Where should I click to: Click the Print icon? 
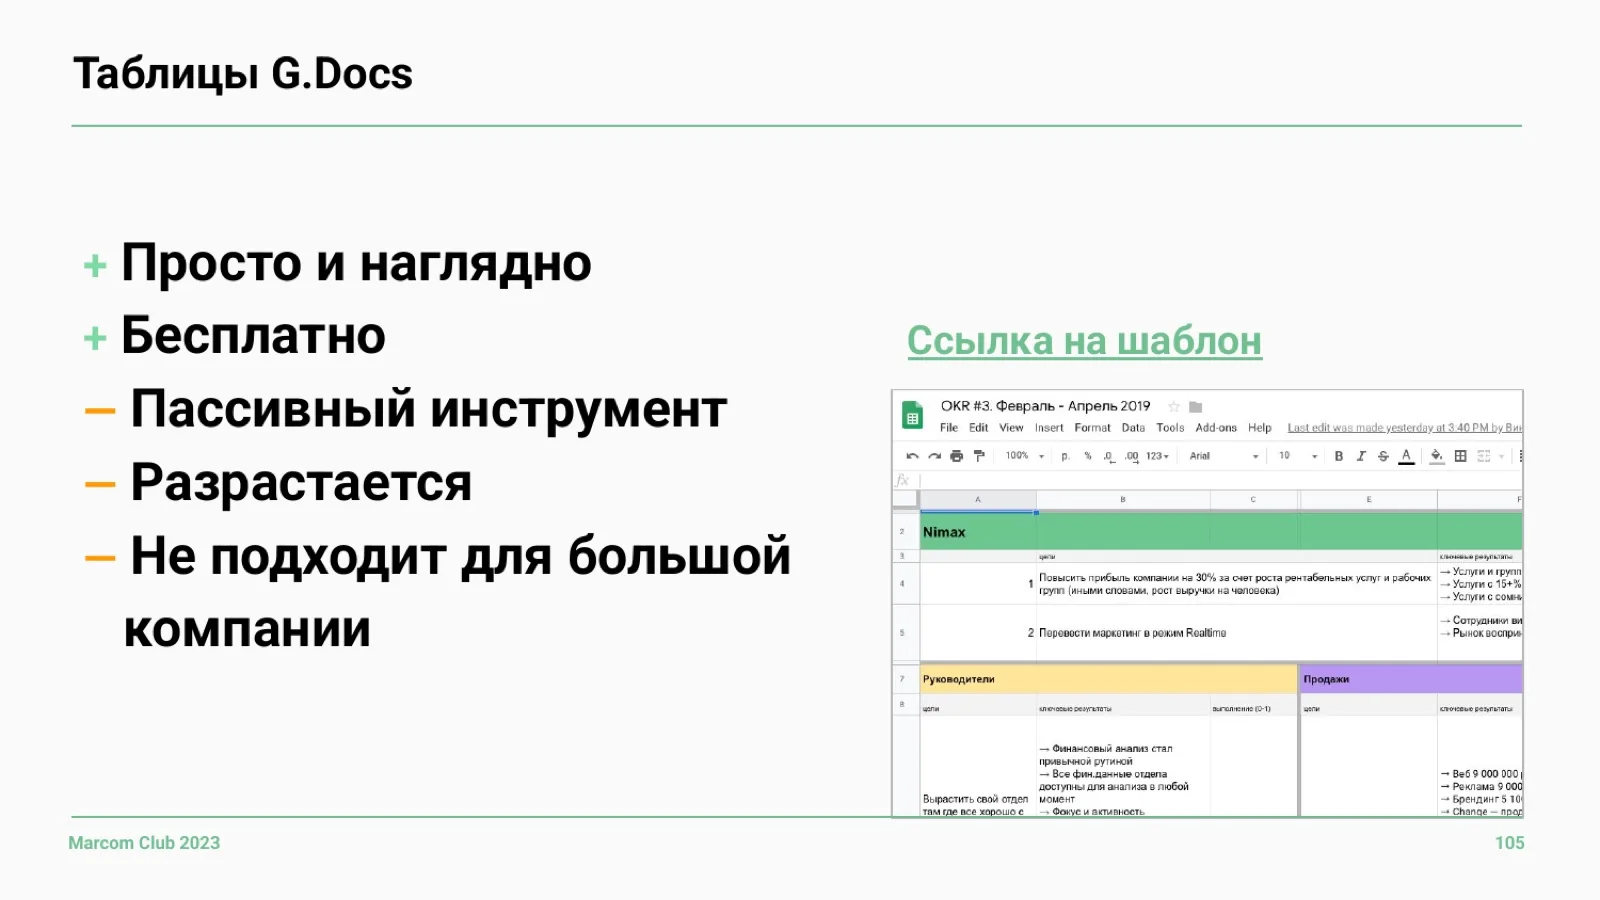coord(956,456)
